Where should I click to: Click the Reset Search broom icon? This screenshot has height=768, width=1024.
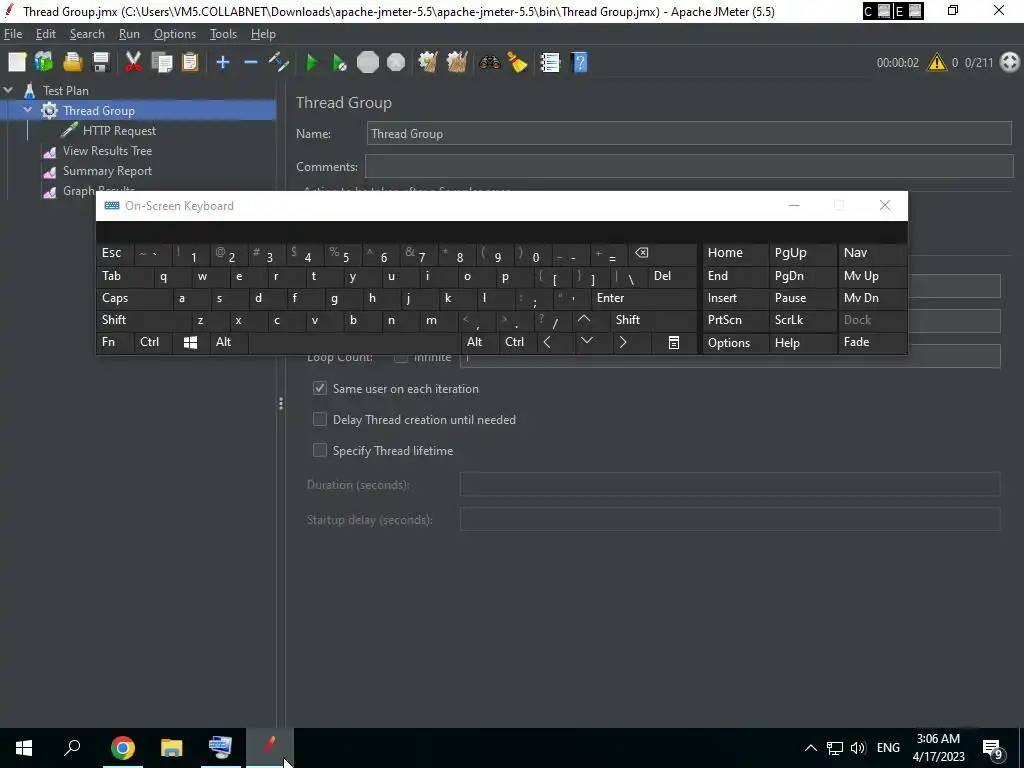point(517,63)
